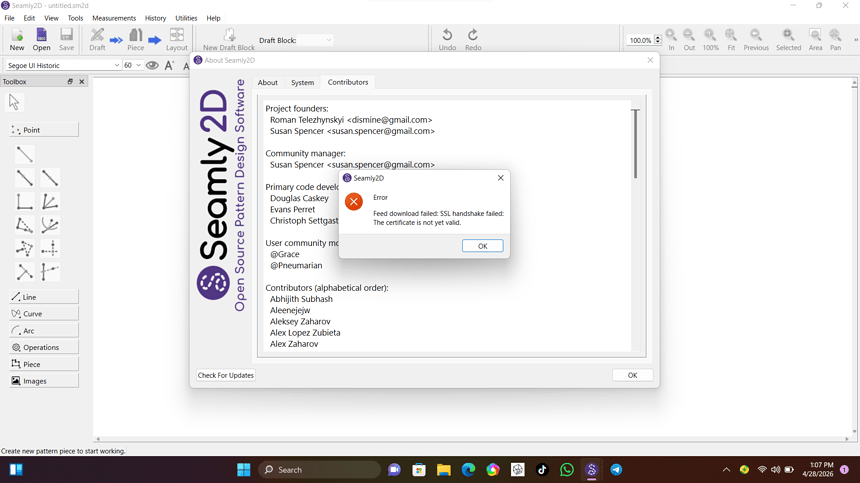This screenshot has height=483, width=860.
Task: Expand the Line section in Toolbox
Action: coord(44,297)
